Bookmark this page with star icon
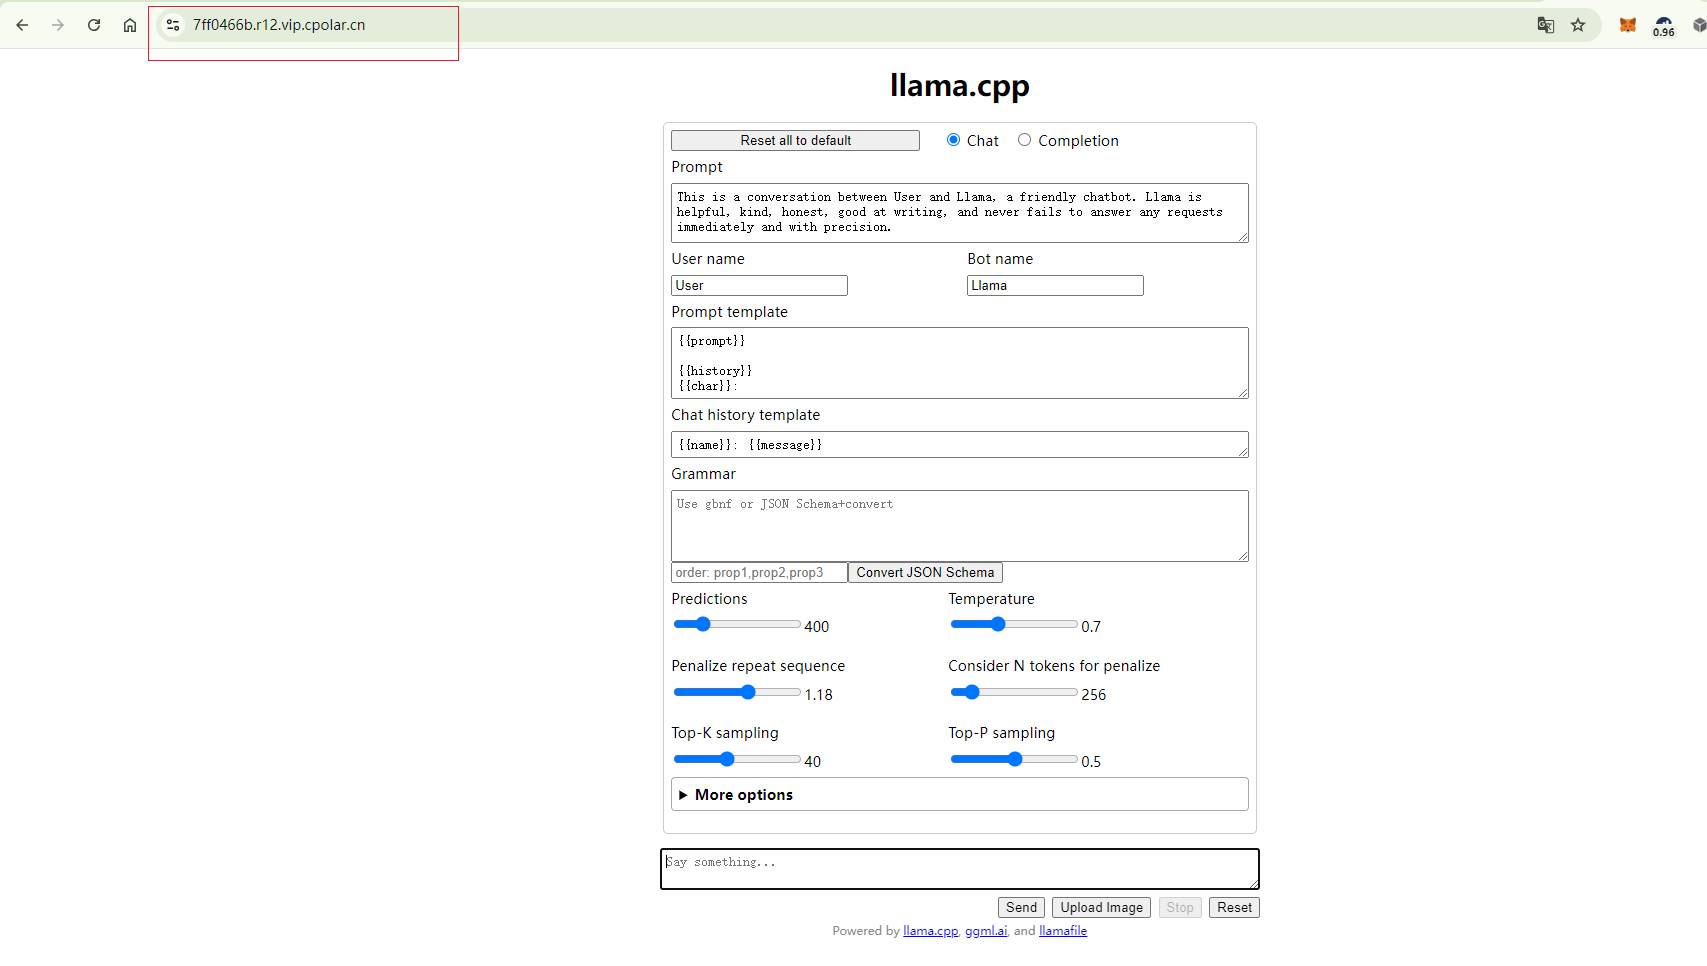1707x966 pixels. (x=1578, y=25)
